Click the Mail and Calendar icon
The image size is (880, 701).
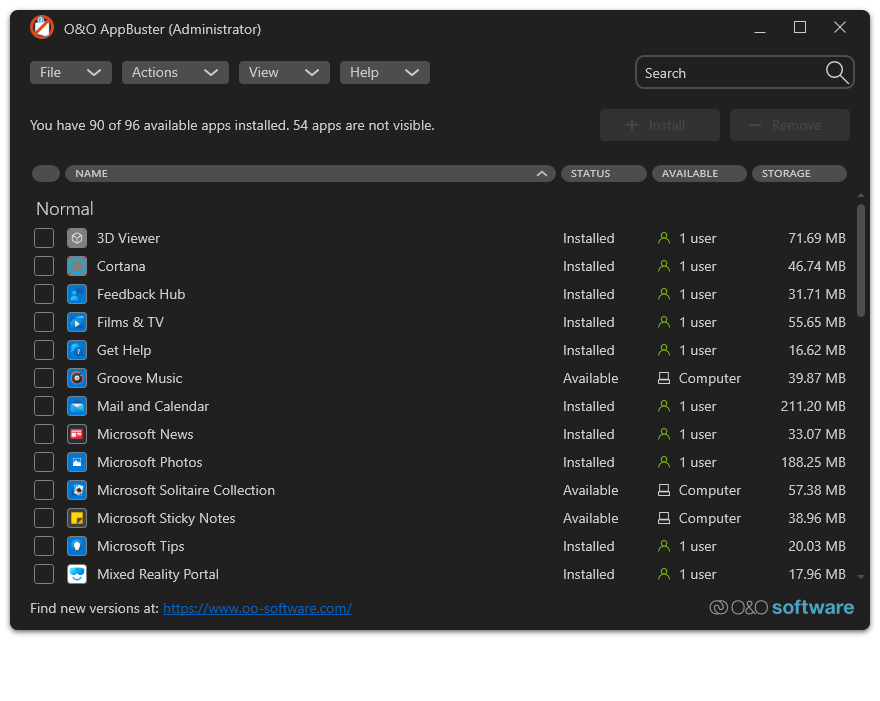pos(77,406)
